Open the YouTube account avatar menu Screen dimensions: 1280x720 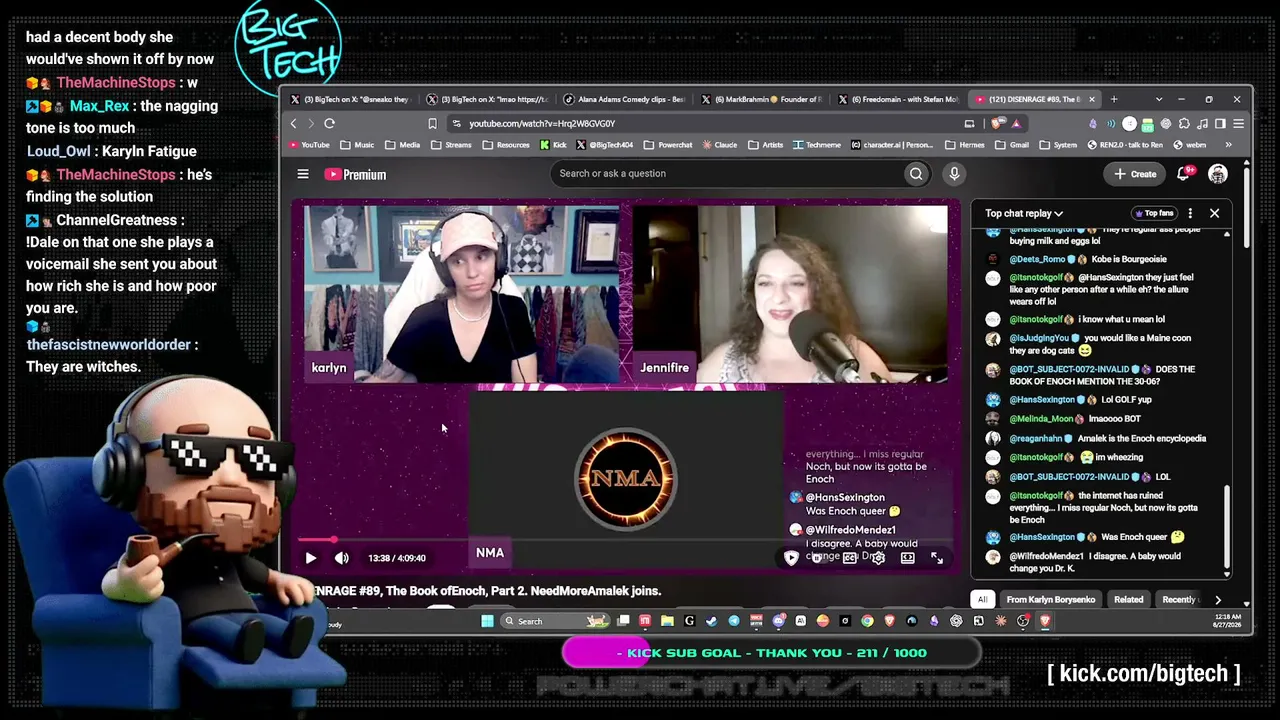(1217, 174)
